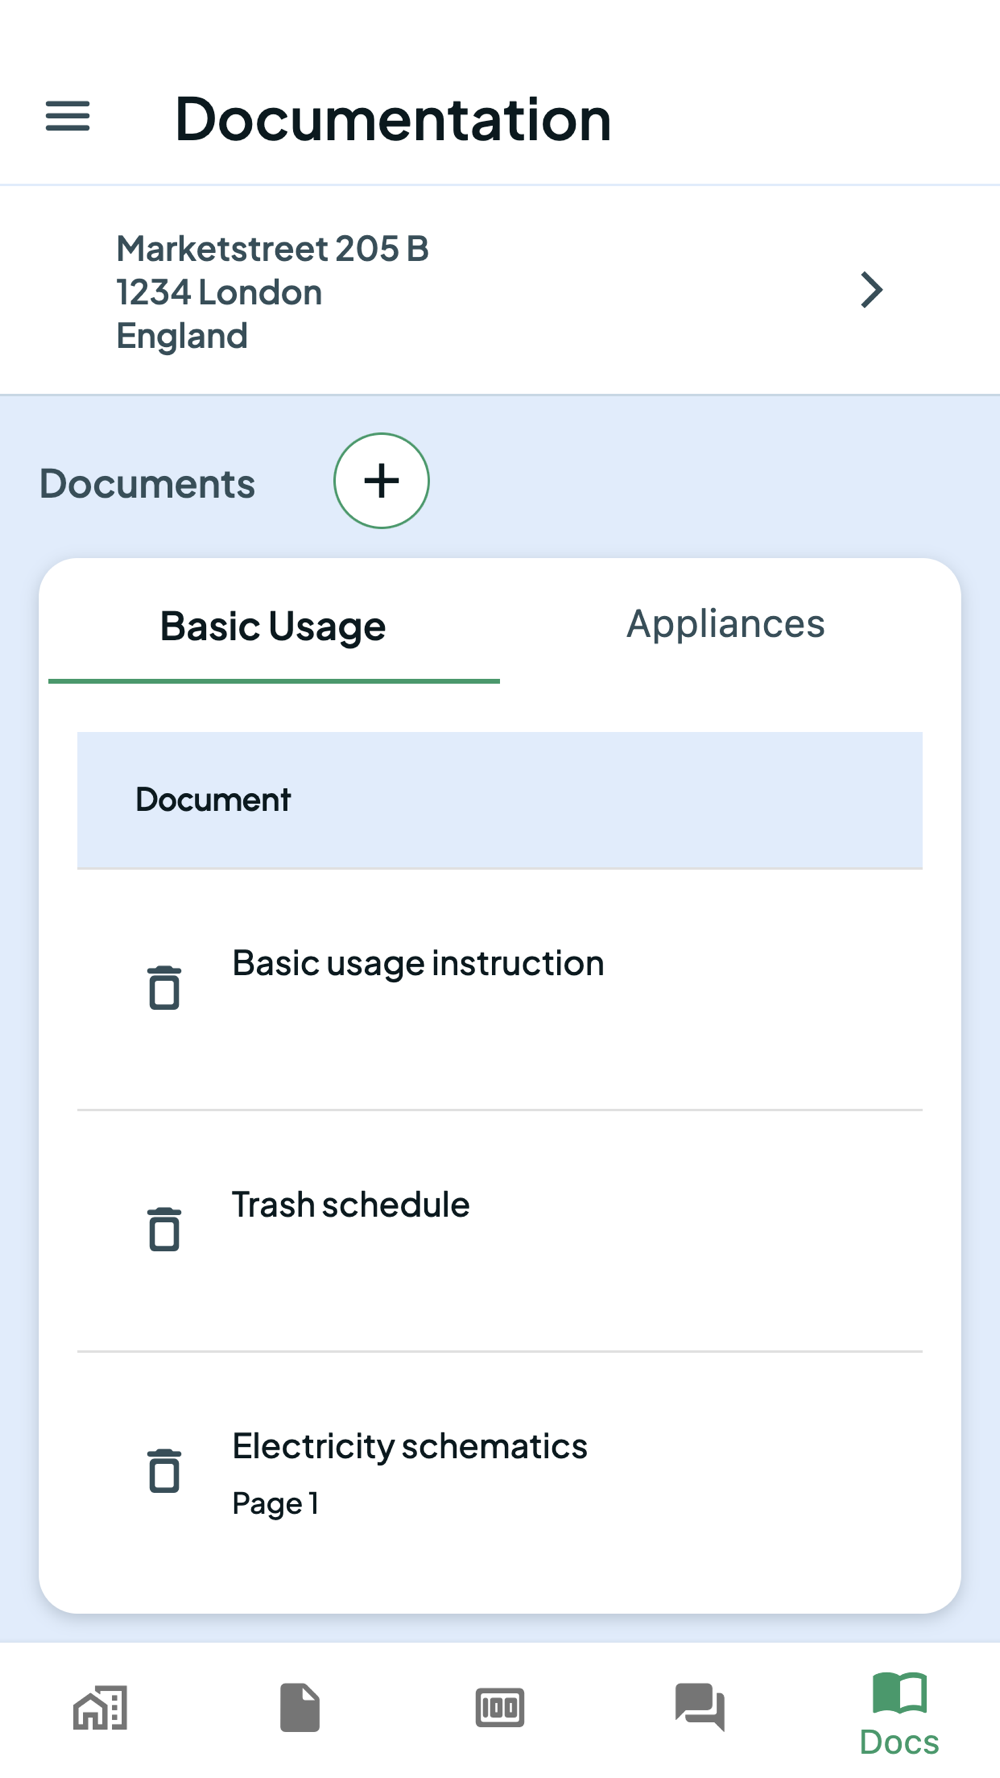Open the hamburger navigation menu
This screenshot has width=1000, height=1778.
68,117
